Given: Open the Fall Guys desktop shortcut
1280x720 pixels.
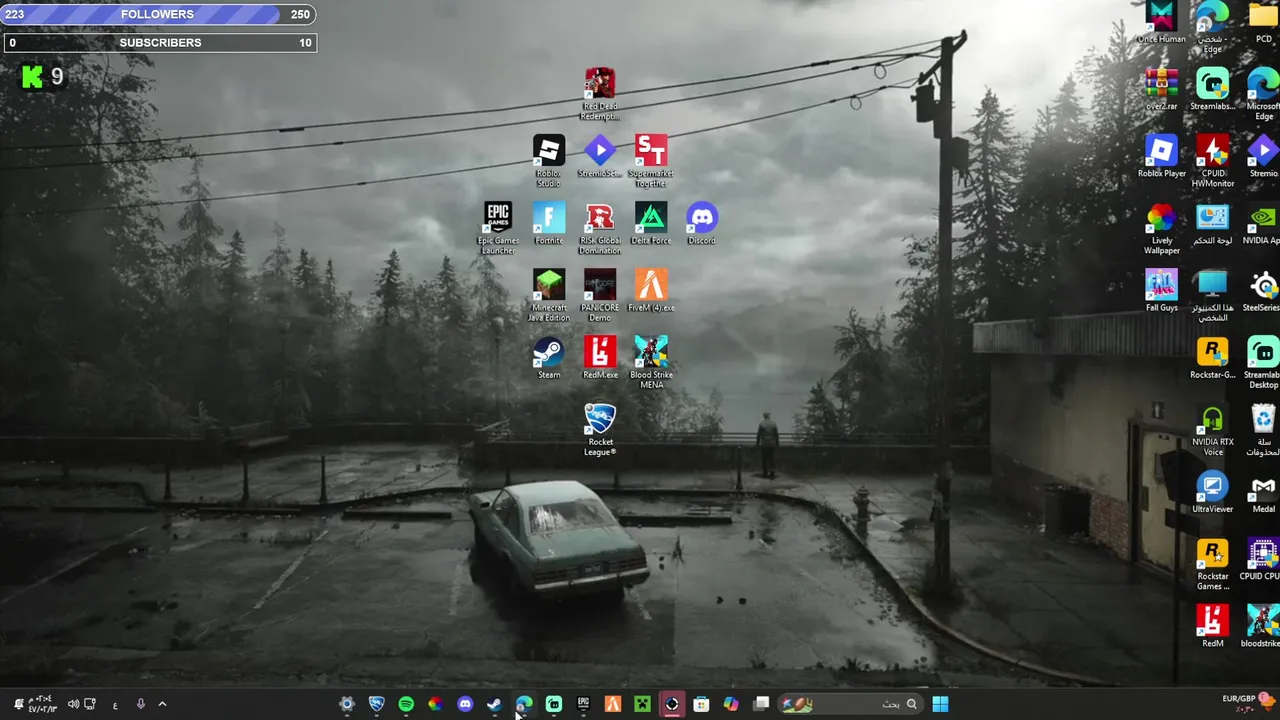Looking at the screenshot, I should 1161,291.
